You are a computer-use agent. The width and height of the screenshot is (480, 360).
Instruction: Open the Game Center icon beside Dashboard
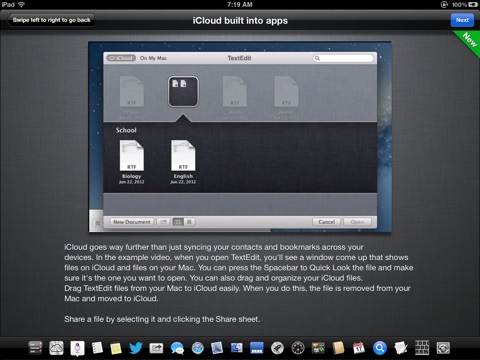click(x=318, y=348)
